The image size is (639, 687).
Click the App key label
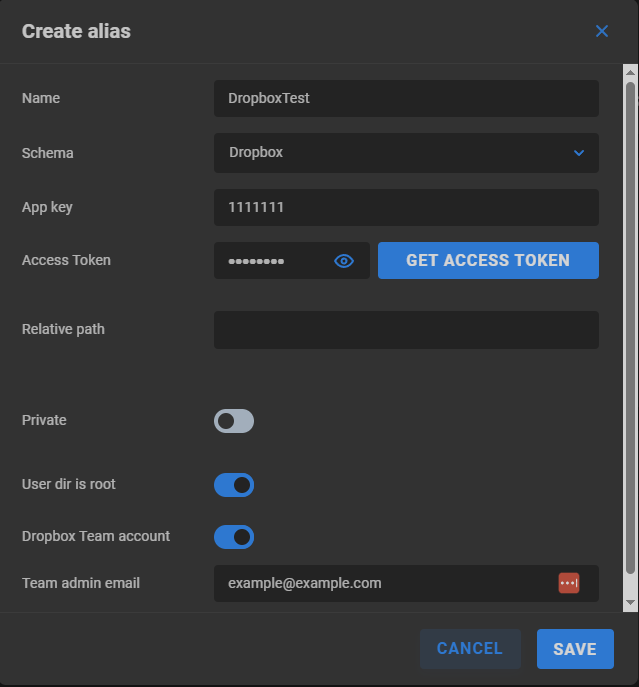point(47,207)
